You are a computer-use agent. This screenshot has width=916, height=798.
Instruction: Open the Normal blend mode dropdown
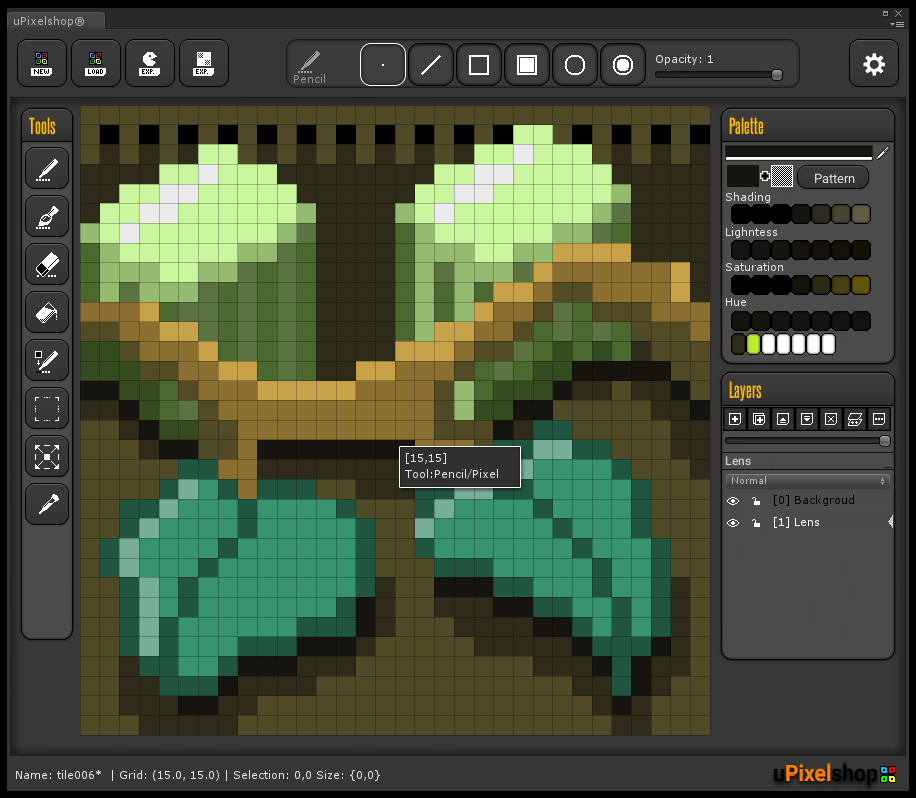tap(806, 480)
